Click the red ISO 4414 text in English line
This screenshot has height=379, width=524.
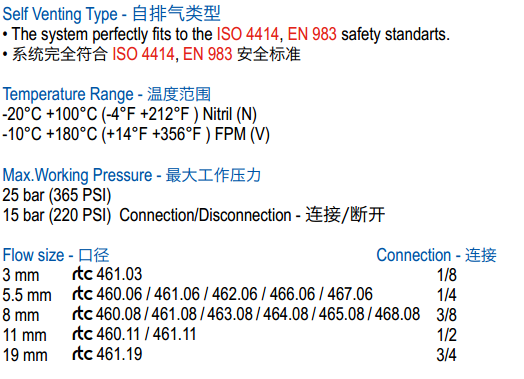click(x=248, y=34)
